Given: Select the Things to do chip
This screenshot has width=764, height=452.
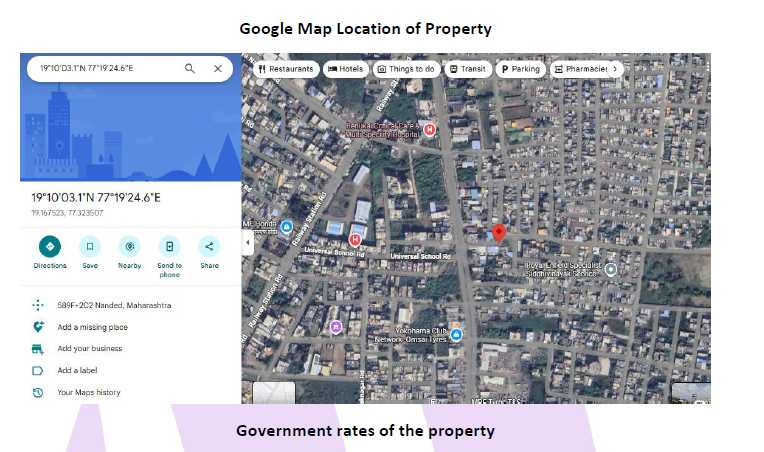Looking at the screenshot, I should point(406,69).
